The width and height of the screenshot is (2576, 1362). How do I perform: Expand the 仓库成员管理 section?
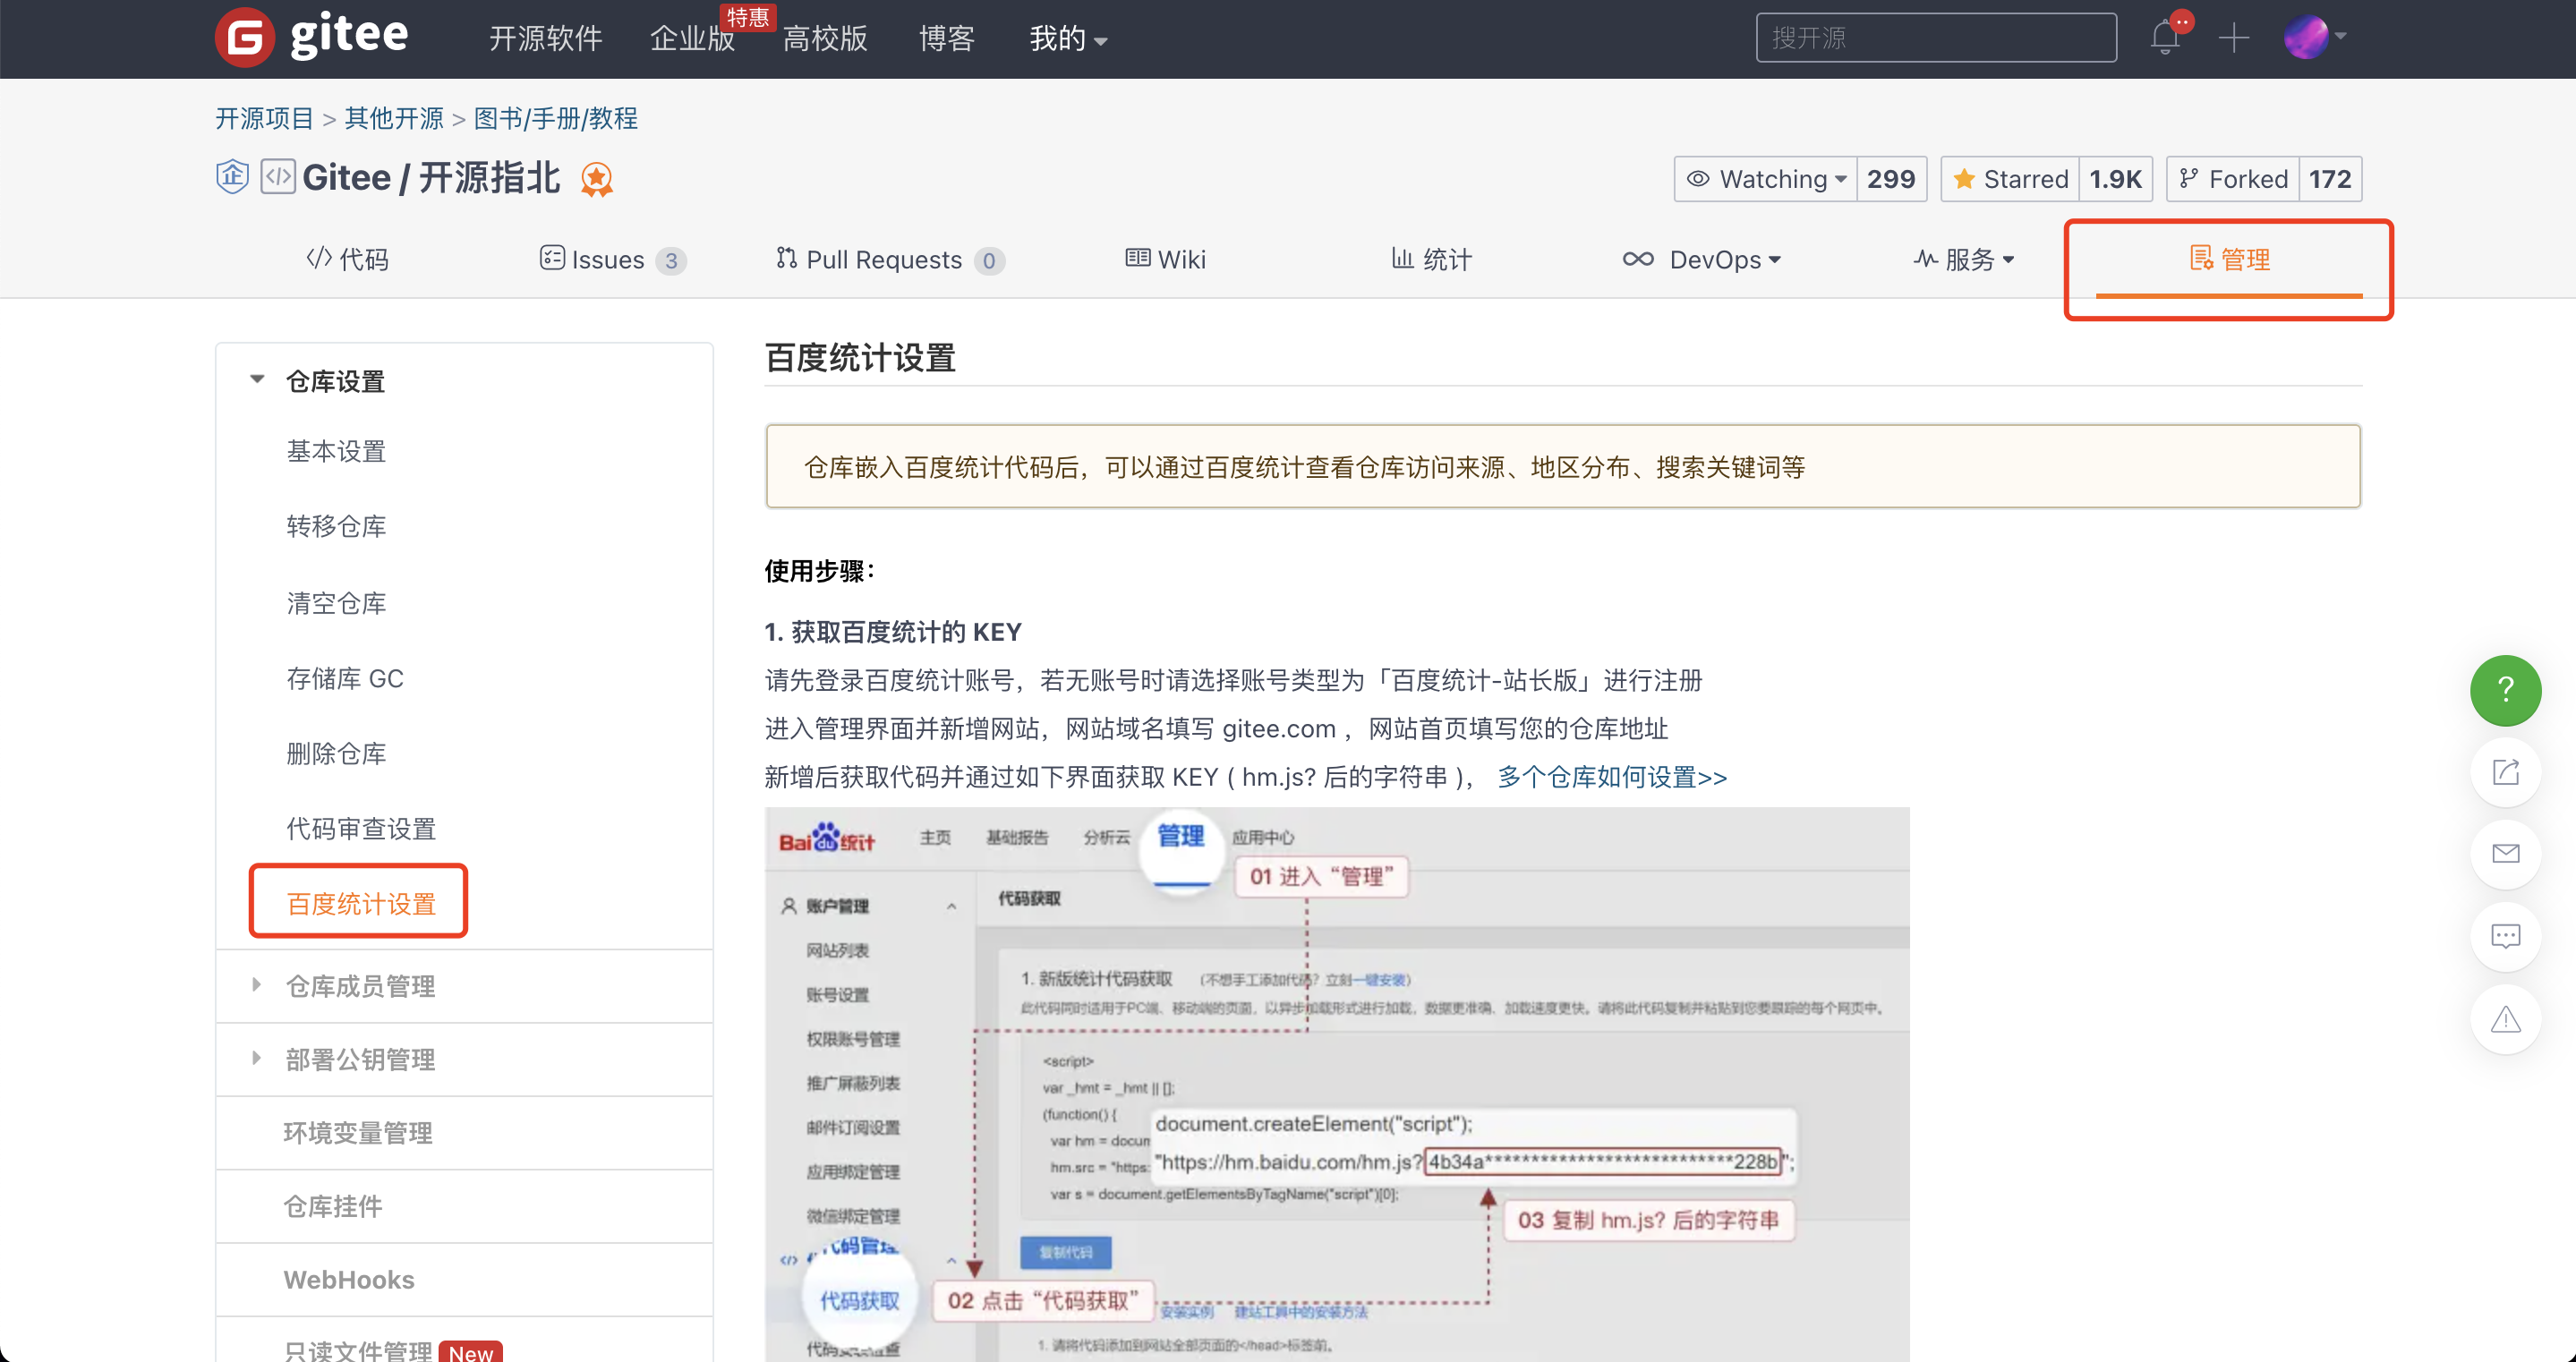click(360, 986)
